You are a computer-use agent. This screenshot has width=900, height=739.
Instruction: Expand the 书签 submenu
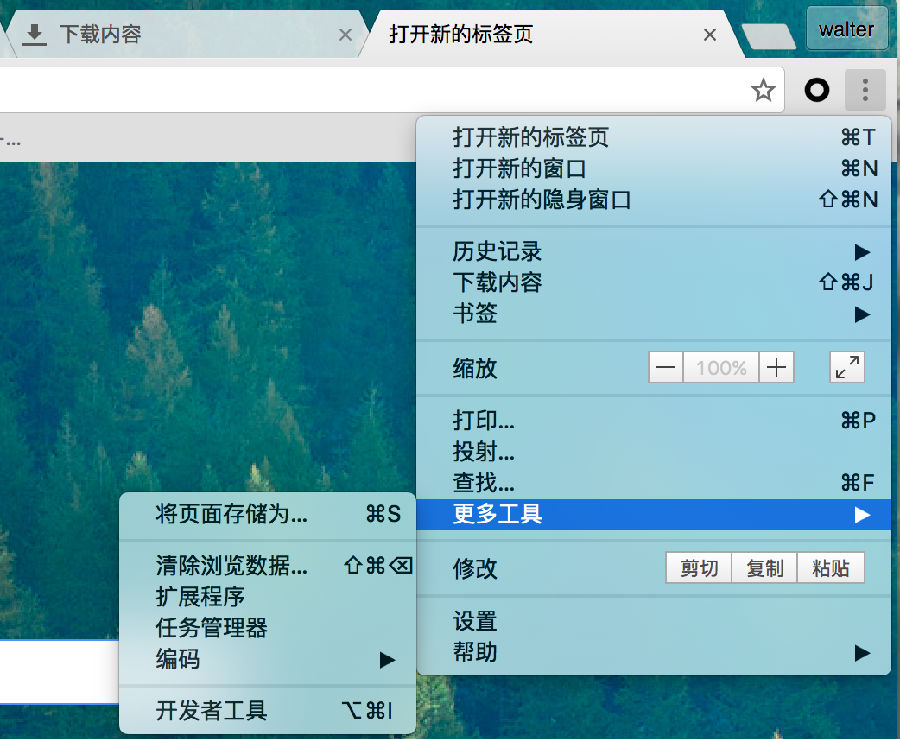[654, 314]
